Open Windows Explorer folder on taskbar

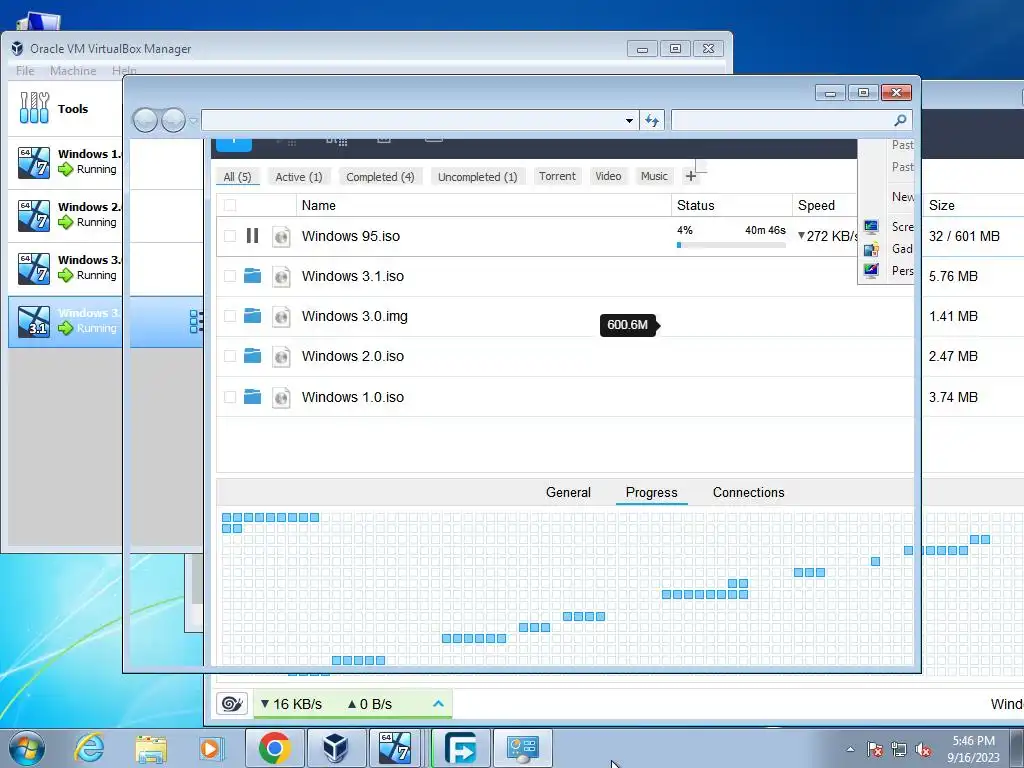(151, 749)
